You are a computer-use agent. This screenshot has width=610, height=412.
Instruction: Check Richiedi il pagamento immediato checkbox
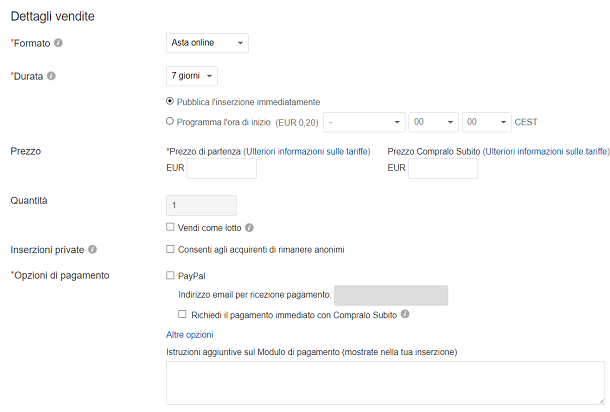pos(182,314)
